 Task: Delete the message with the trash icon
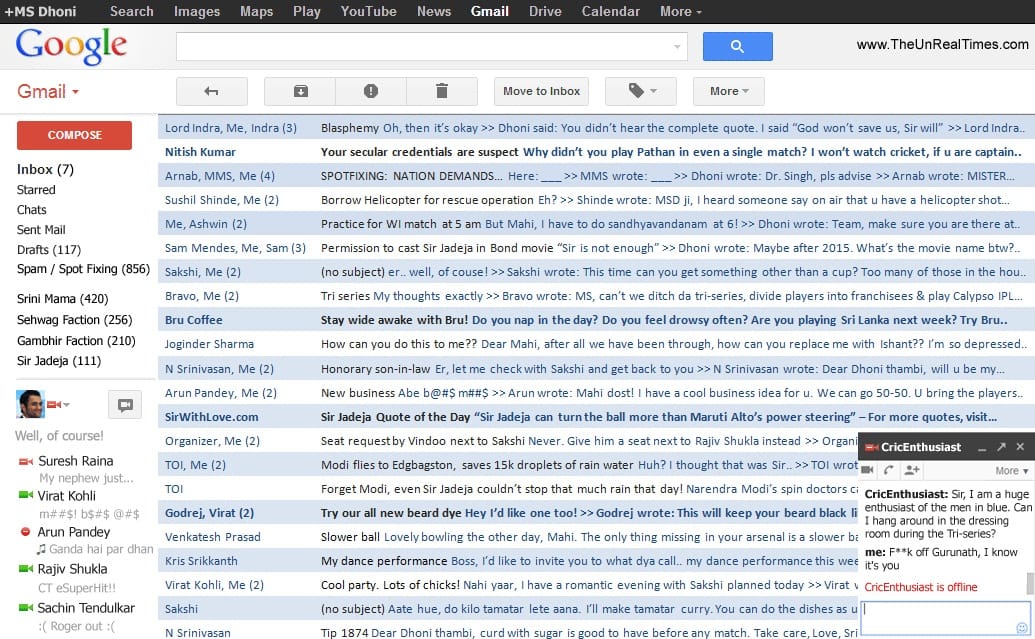pos(442,91)
